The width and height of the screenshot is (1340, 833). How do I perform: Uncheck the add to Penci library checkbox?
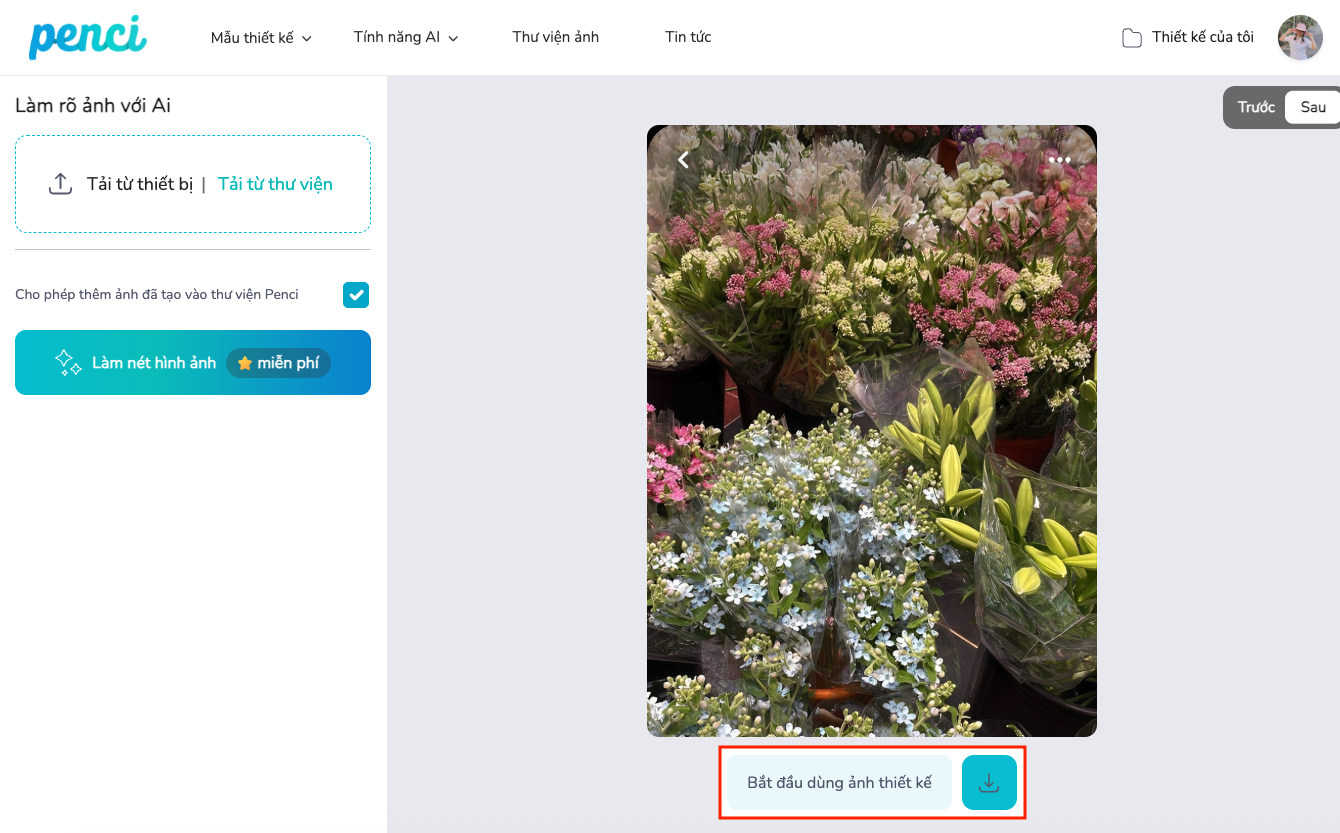tap(356, 295)
